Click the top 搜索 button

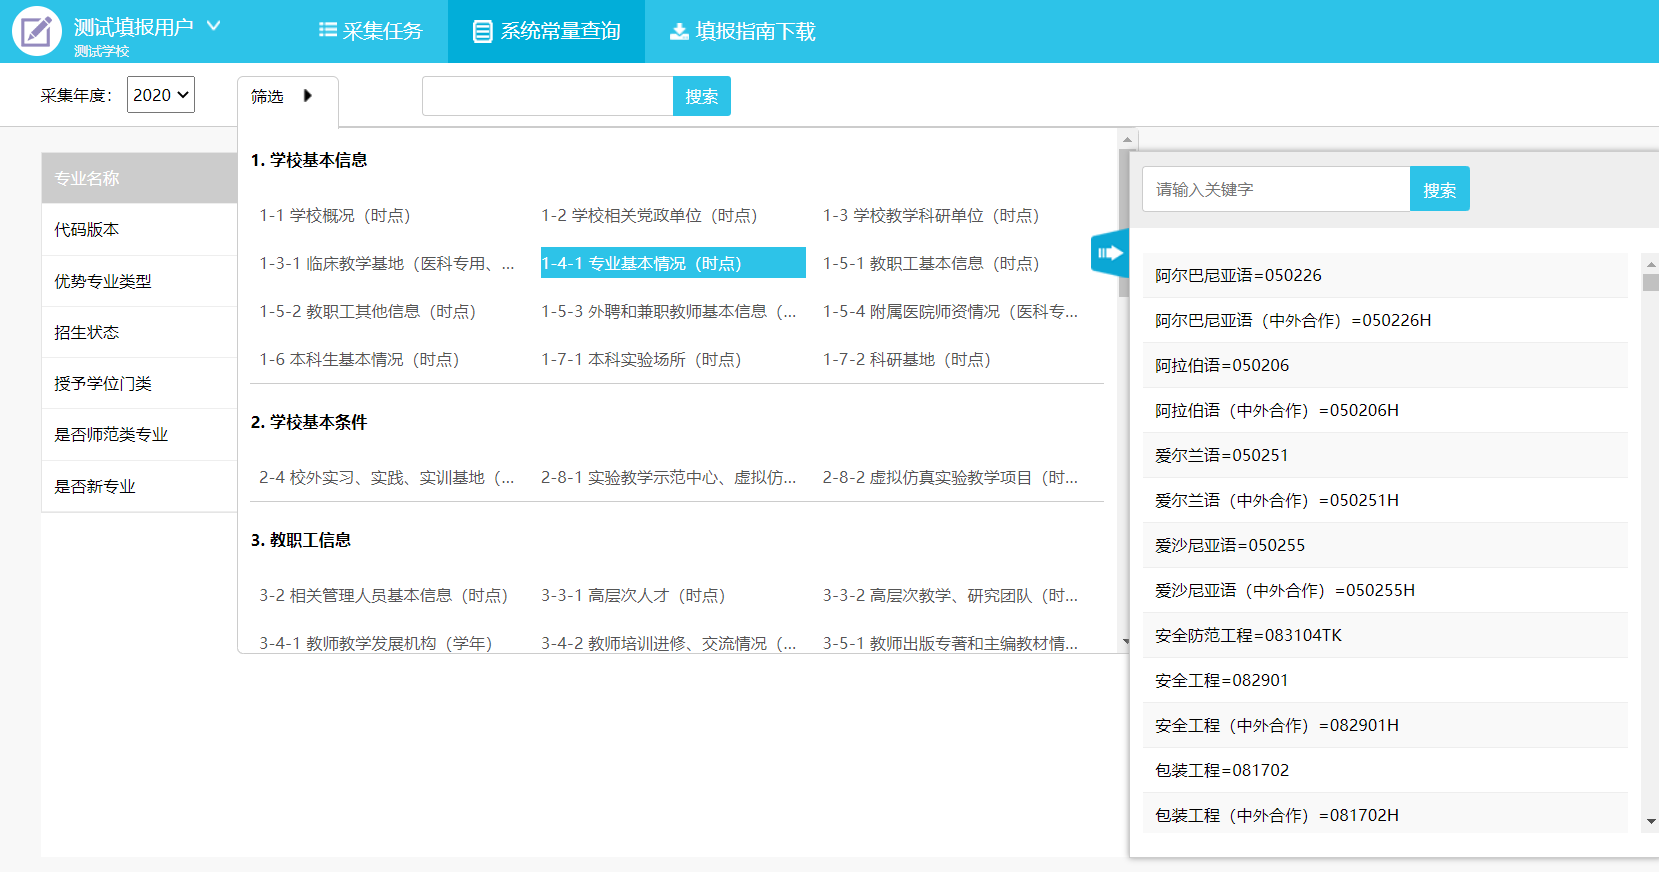coord(701,96)
